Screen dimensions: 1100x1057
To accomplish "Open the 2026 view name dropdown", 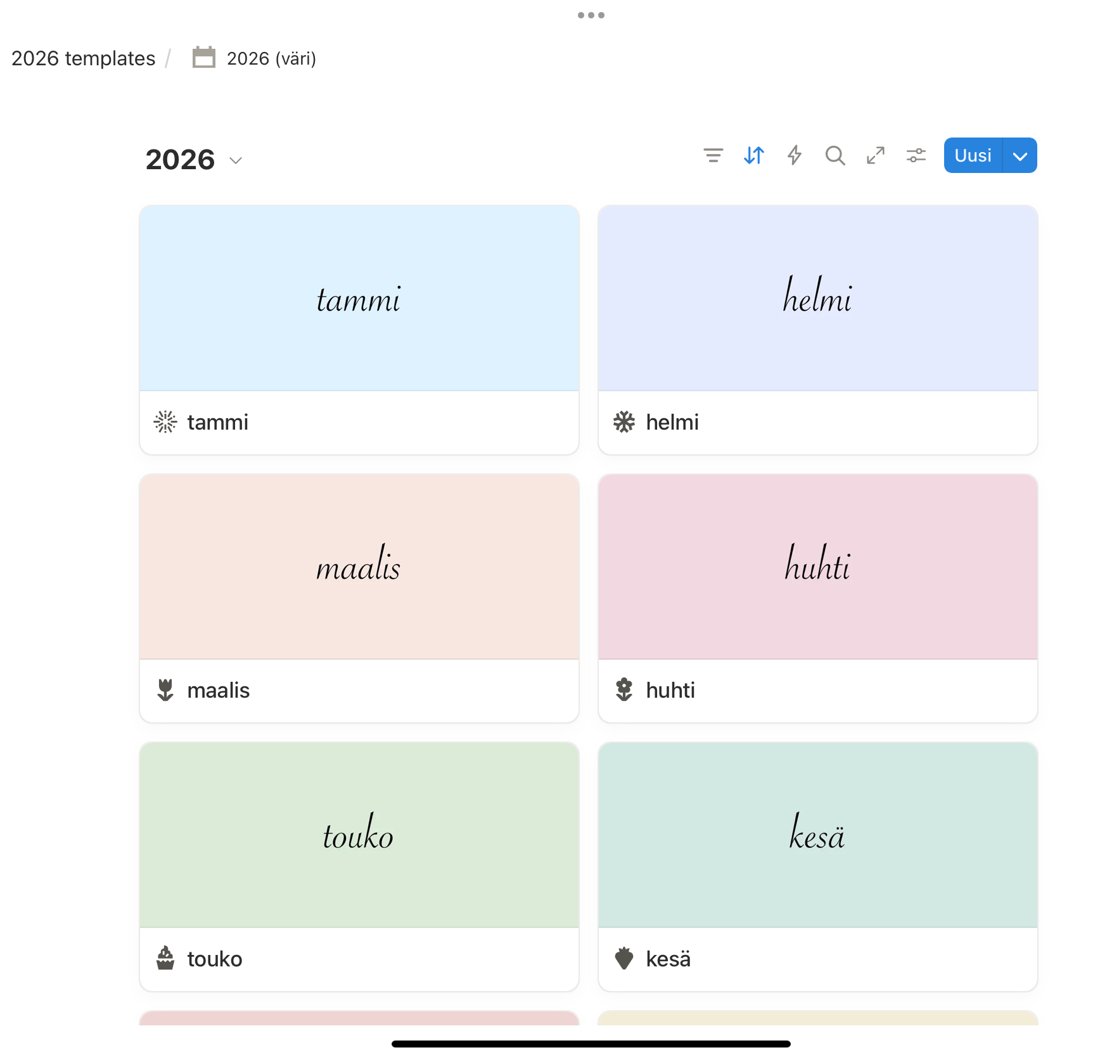I will (x=235, y=160).
